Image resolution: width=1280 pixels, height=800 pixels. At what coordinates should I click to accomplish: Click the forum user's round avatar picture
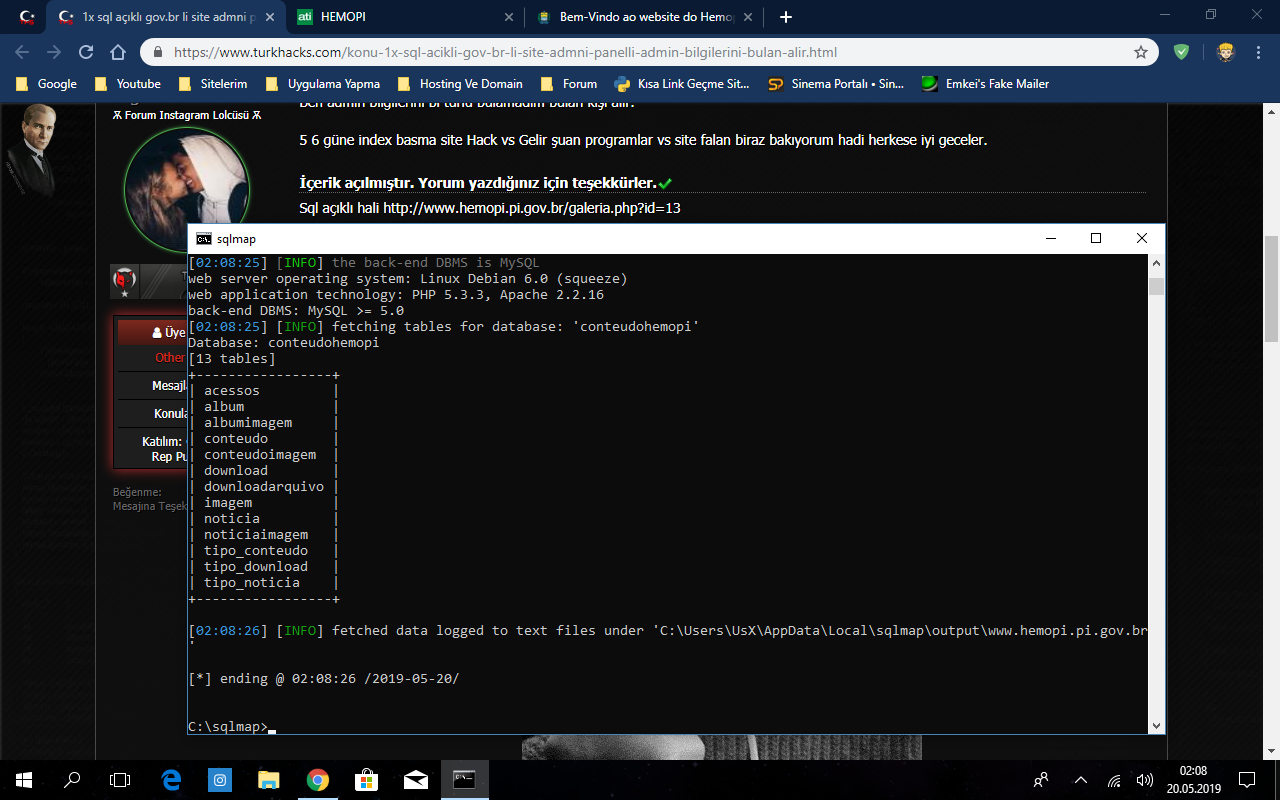coord(186,189)
